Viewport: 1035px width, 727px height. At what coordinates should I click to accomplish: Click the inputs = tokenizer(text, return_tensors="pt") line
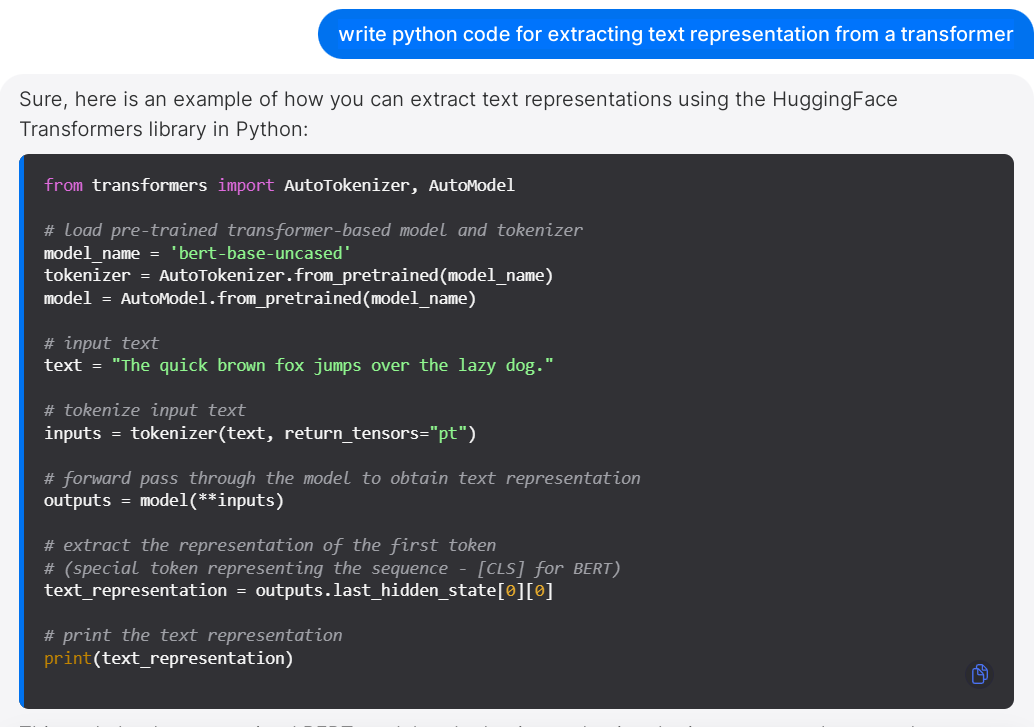(x=260, y=434)
